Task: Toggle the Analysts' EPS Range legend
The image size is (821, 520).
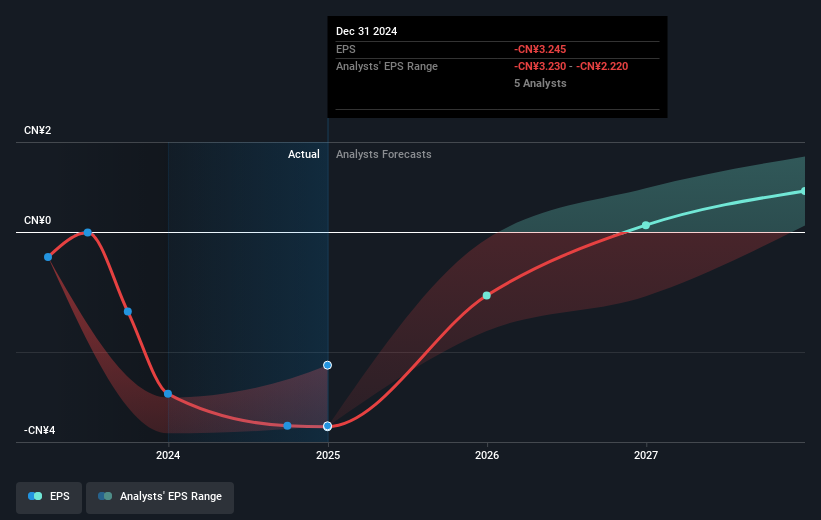Action: pos(160,496)
